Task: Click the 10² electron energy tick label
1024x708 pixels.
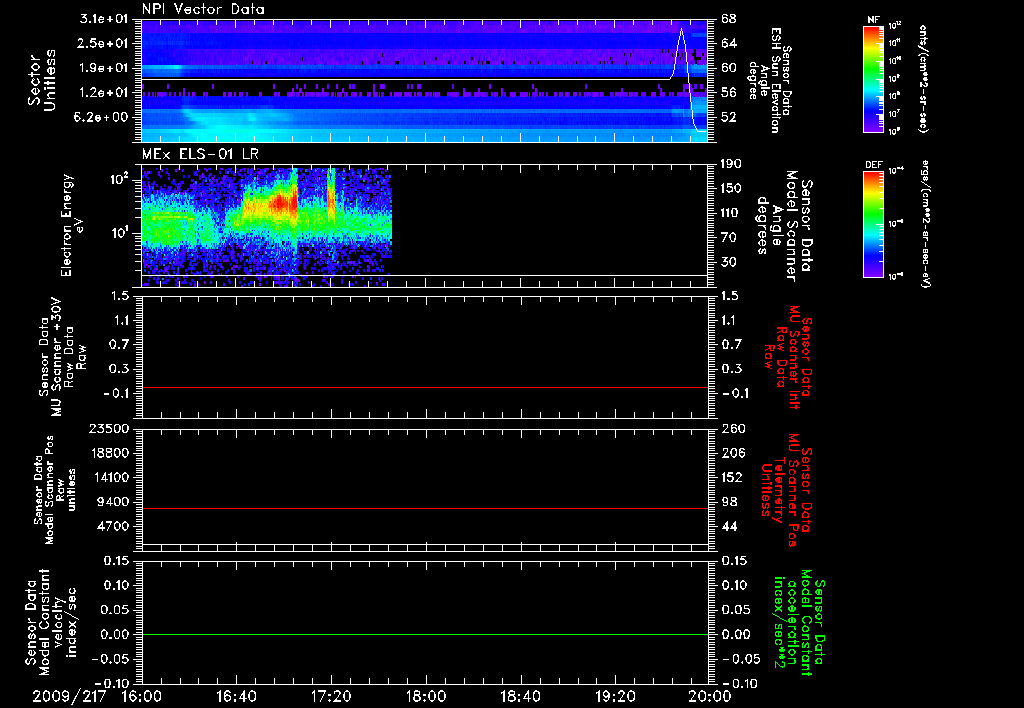Action: point(119,178)
